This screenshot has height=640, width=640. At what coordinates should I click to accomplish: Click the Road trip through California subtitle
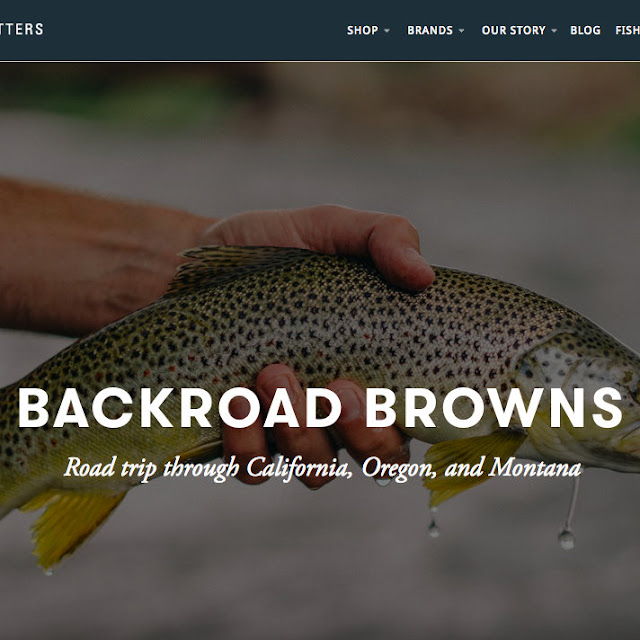pyautogui.click(x=322, y=468)
